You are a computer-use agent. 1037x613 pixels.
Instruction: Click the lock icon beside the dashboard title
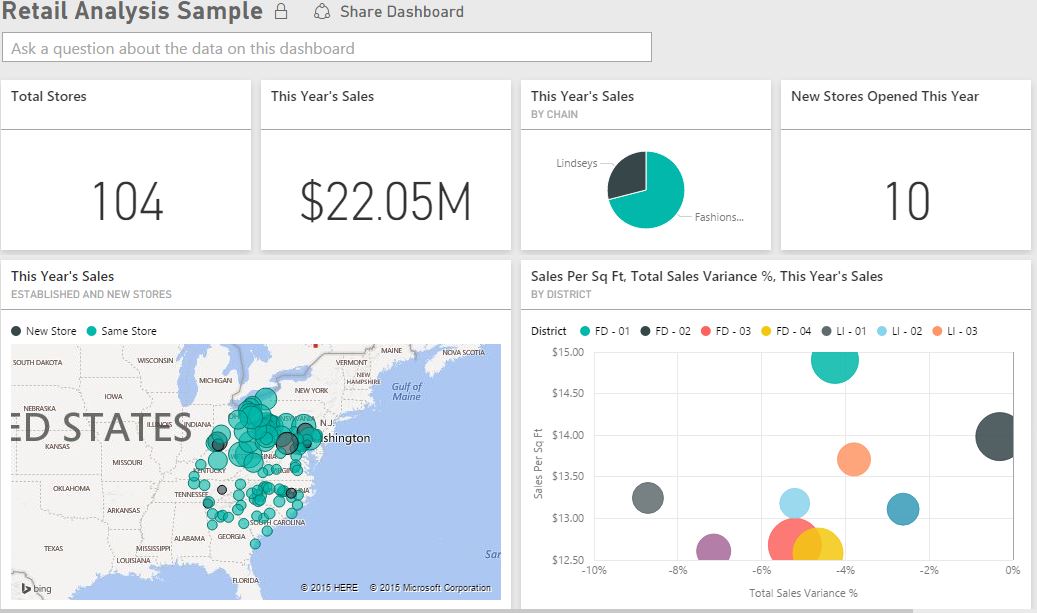[281, 12]
